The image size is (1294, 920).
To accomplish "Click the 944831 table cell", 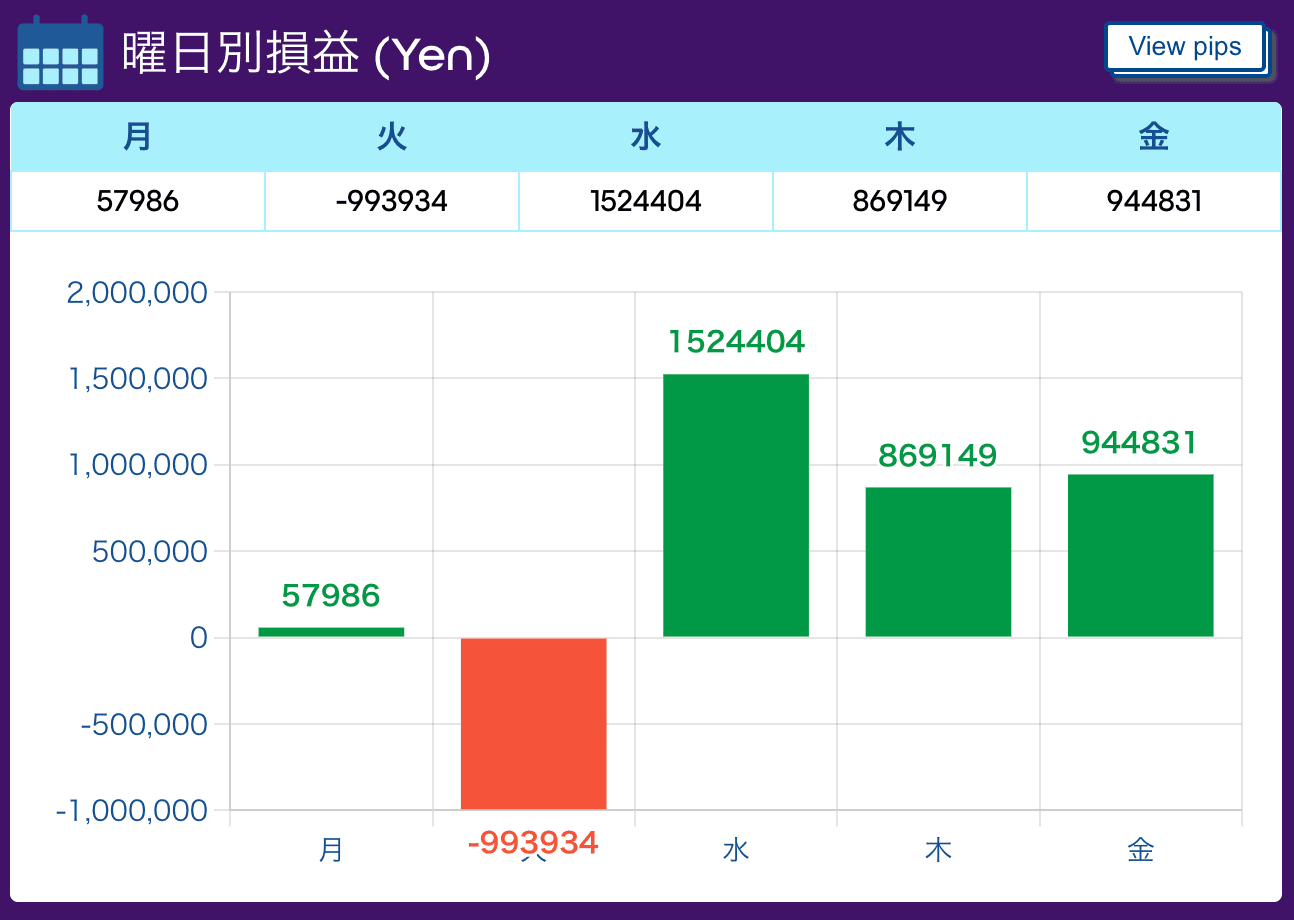I will (x=1154, y=201).
